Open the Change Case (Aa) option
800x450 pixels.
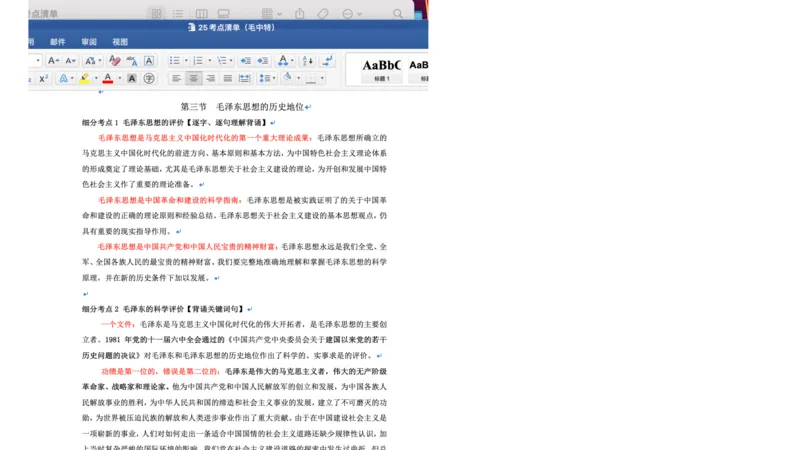[90, 61]
